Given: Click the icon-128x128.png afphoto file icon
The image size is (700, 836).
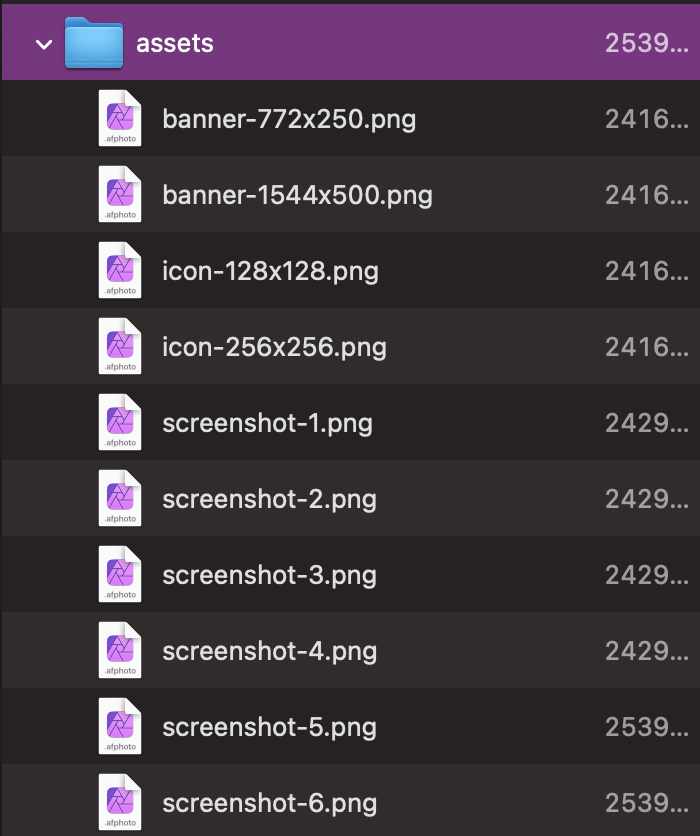Looking at the screenshot, I should tap(120, 271).
